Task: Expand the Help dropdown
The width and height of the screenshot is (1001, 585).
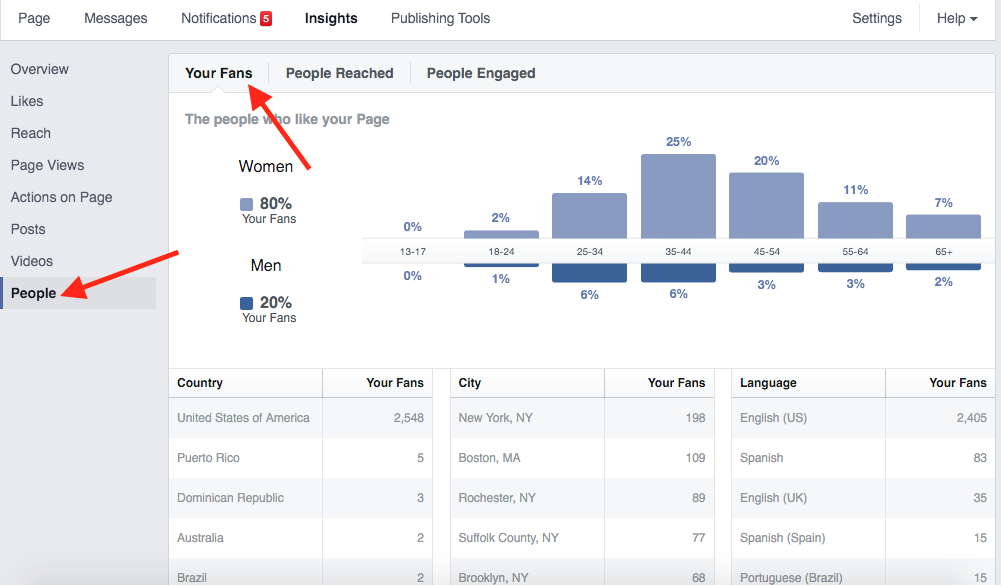Action: tap(955, 18)
